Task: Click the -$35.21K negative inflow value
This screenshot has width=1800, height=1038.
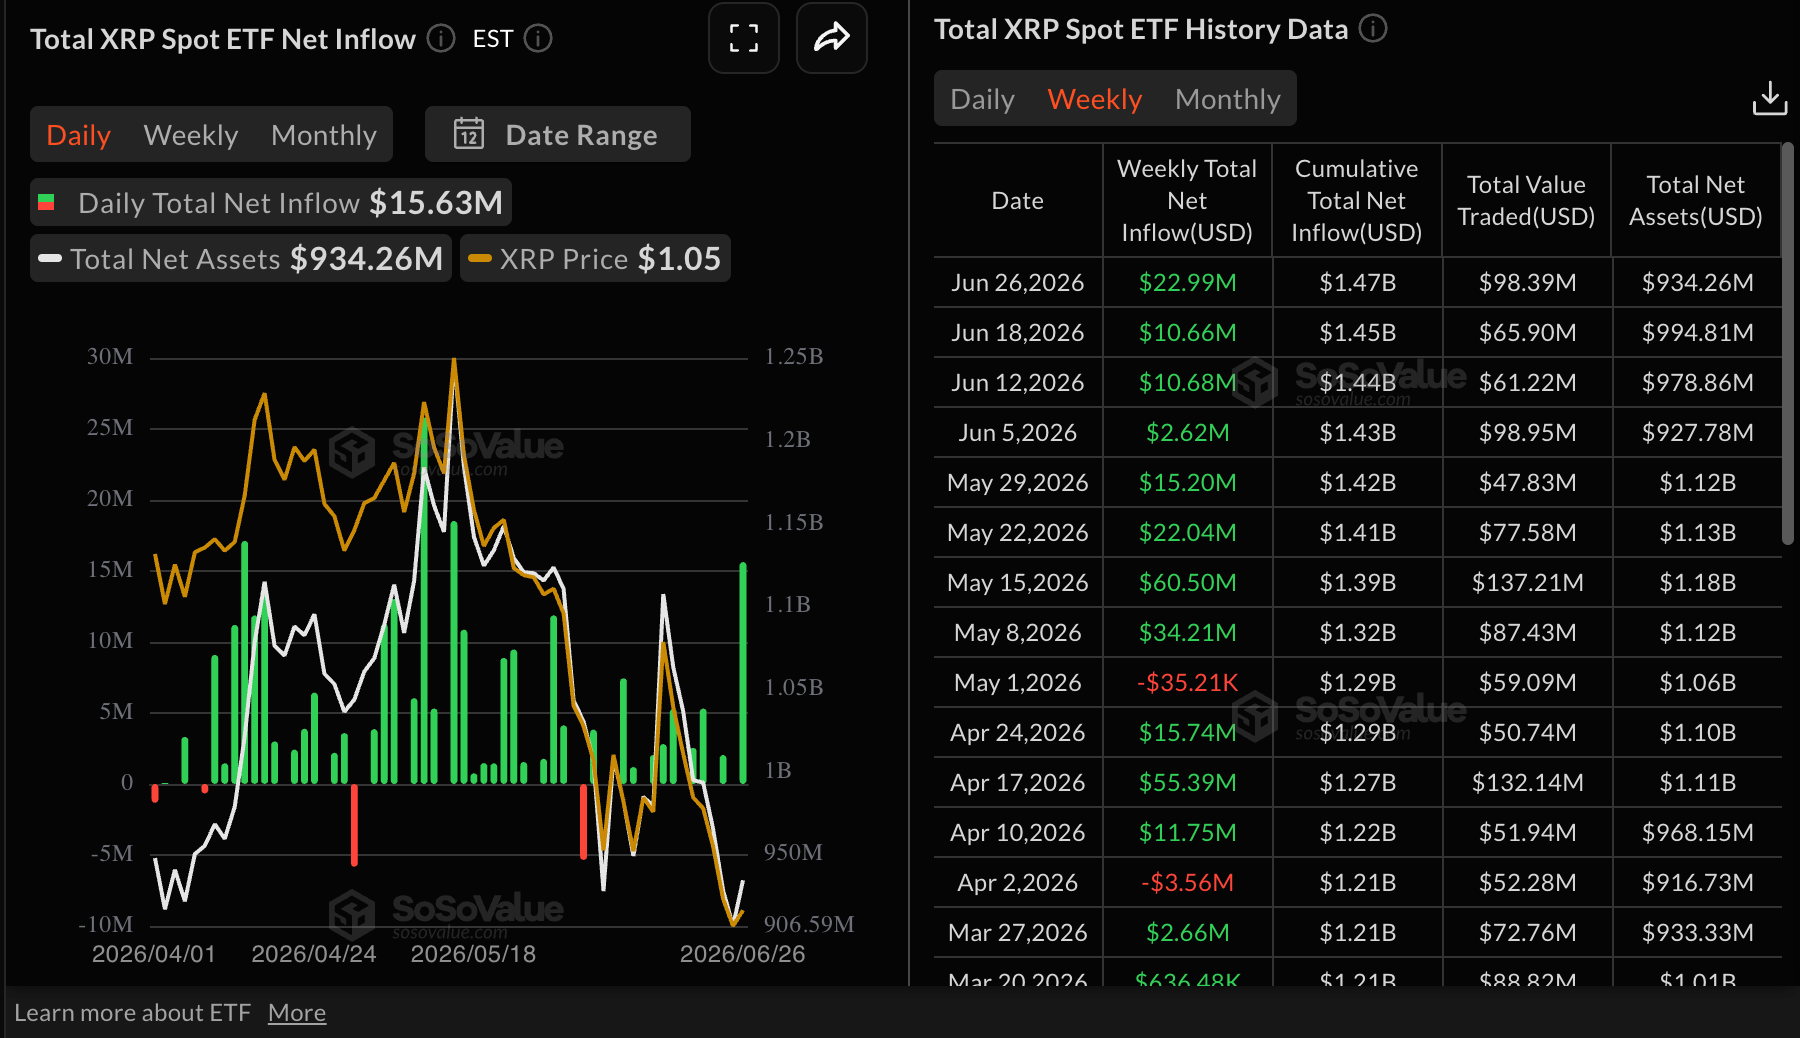Action: (x=1187, y=683)
